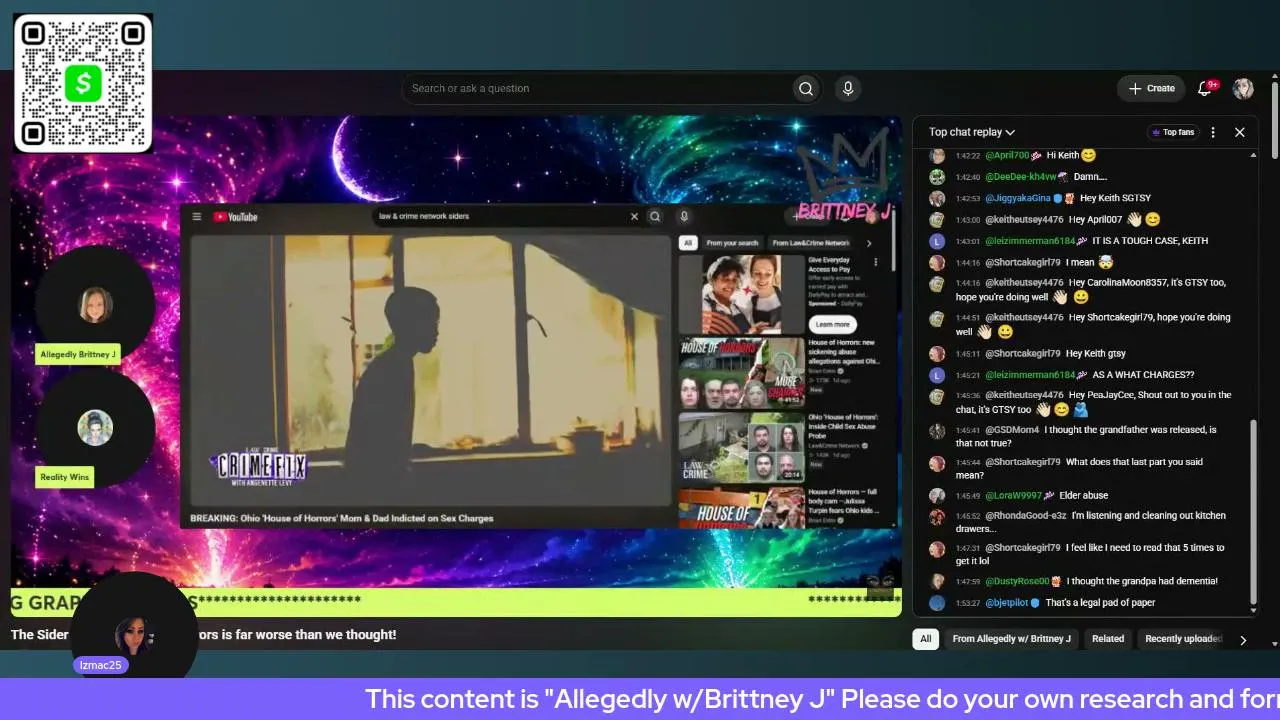Open @April700's profile picture in chat
The width and height of the screenshot is (1280, 720).
[x=937, y=156]
